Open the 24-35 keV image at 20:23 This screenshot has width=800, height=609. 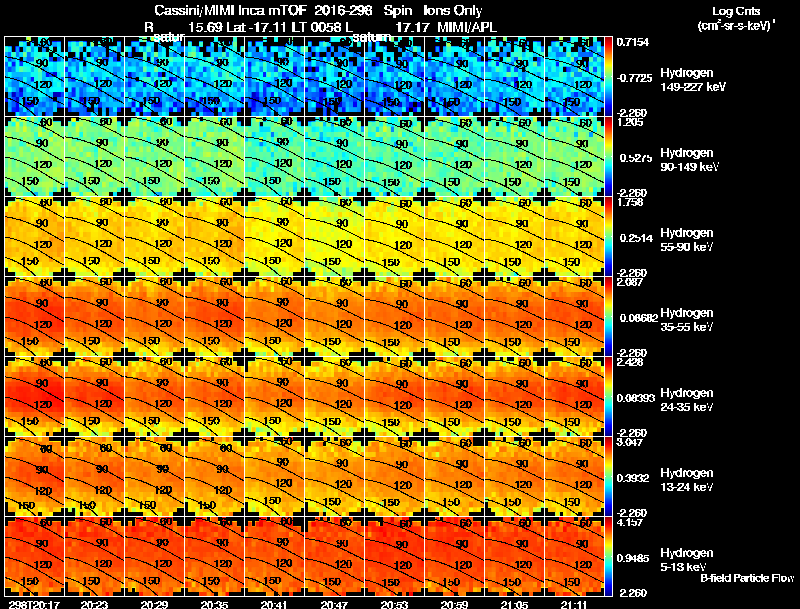[94, 396]
